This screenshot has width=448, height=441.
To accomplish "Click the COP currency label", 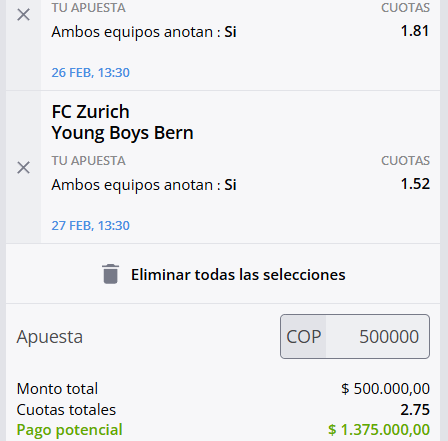I will 304,337.
